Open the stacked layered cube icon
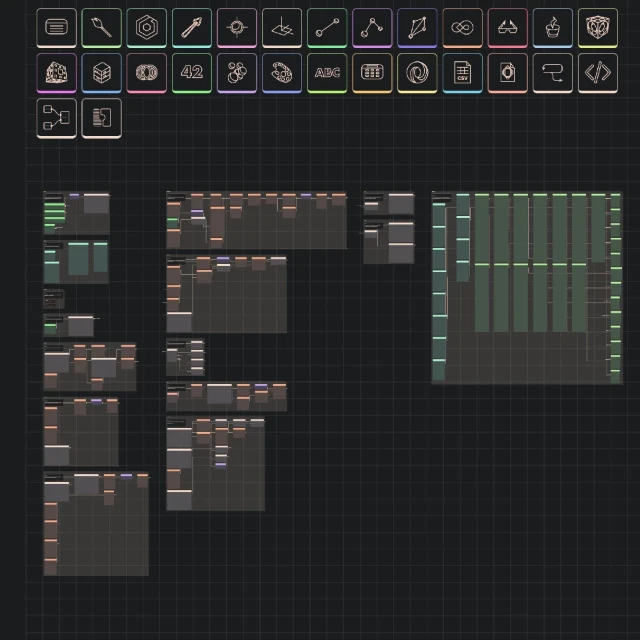The image size is (640, 640). (x=102, y=73)
